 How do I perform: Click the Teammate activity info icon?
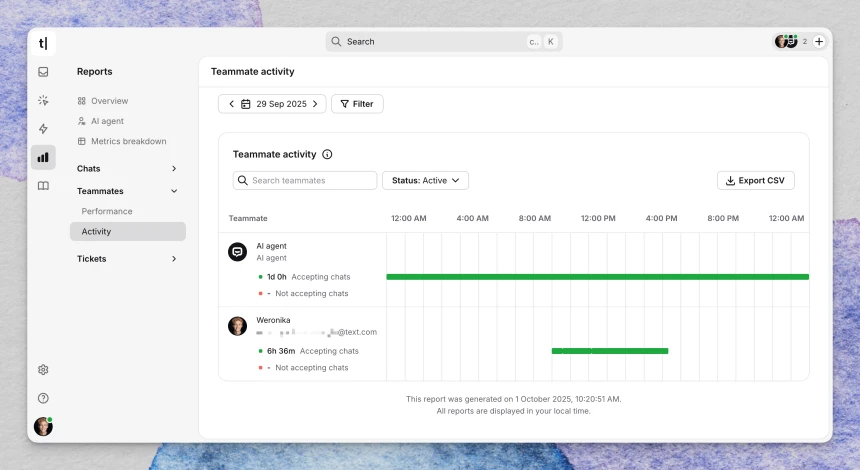coord(327,154)
